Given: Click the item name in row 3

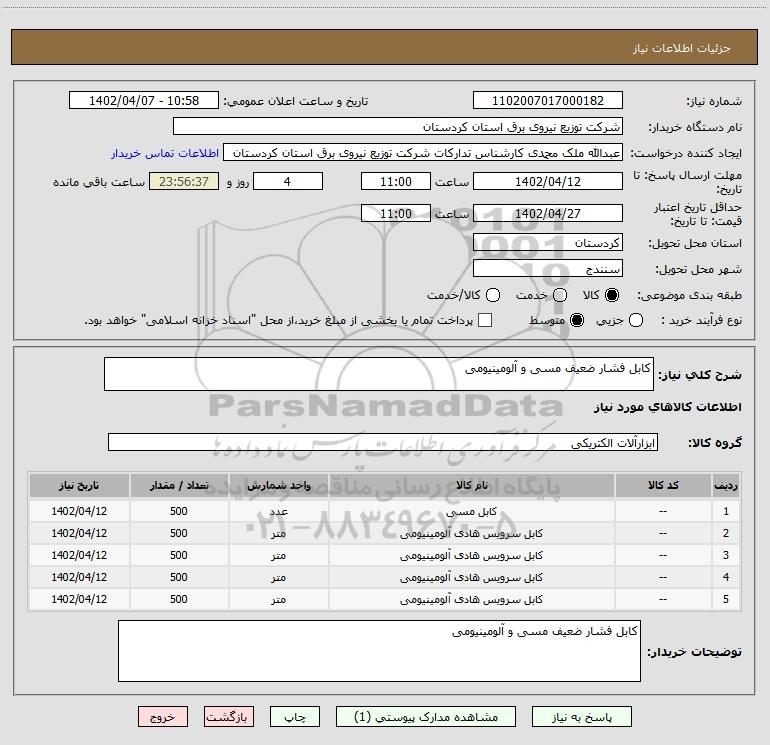Looking at the screenshot, I should pyautogui.click(x=471, y=555).
